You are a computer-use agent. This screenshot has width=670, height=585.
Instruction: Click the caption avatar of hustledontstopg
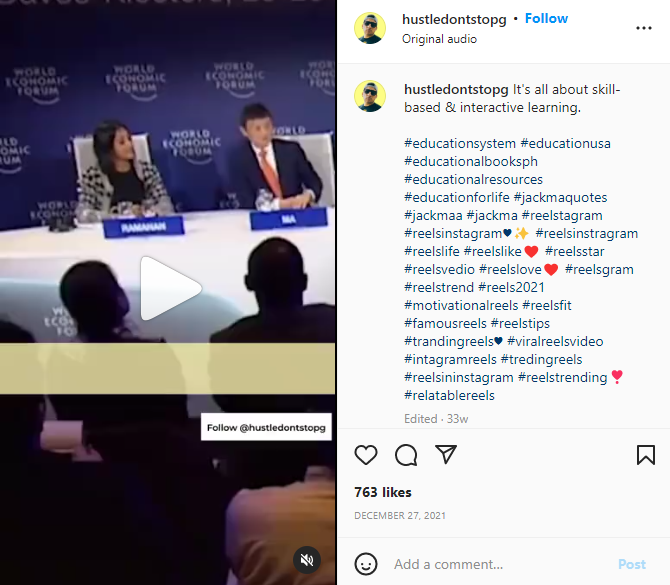pos(370,96)
